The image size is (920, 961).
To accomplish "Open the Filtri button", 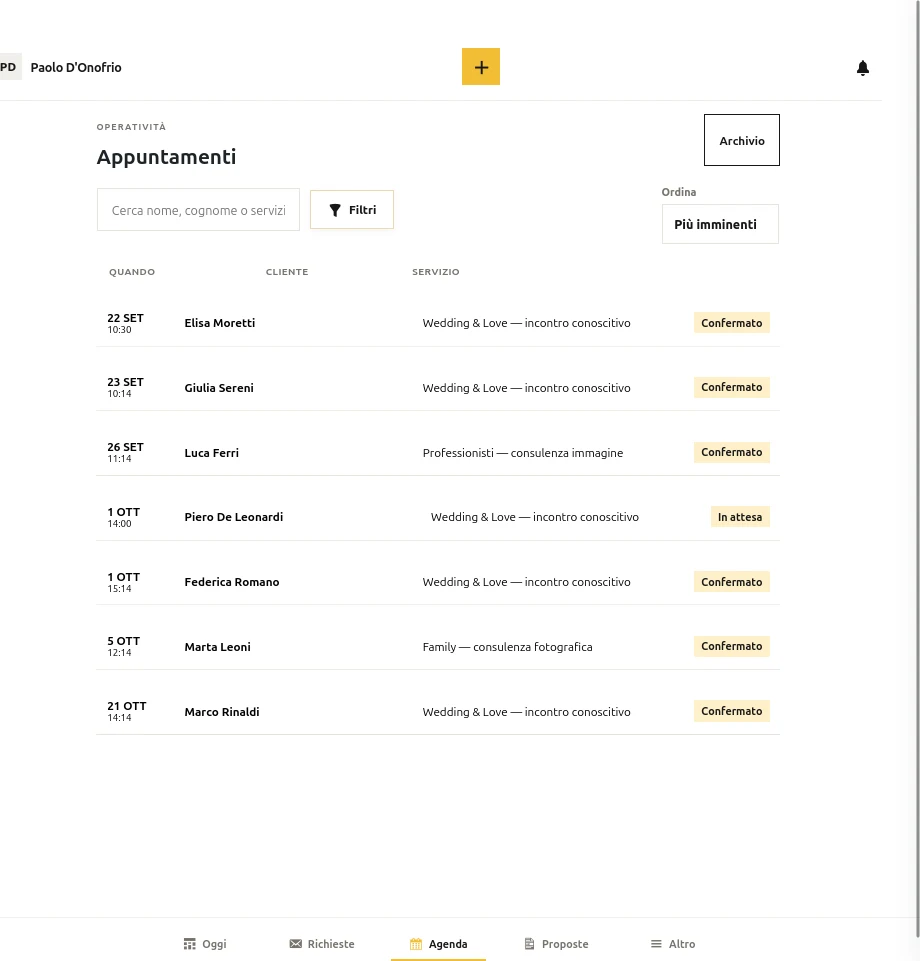I will (352, 210).
